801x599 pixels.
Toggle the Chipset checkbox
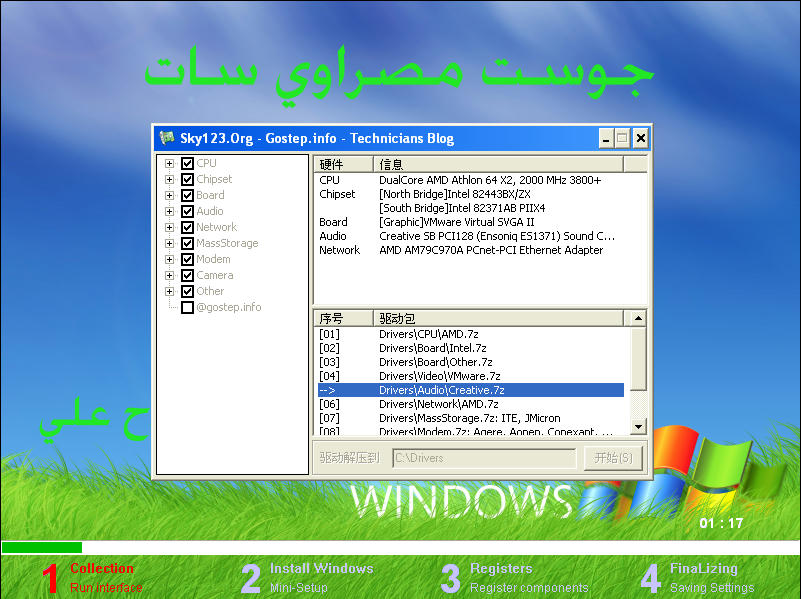(187, 179)
